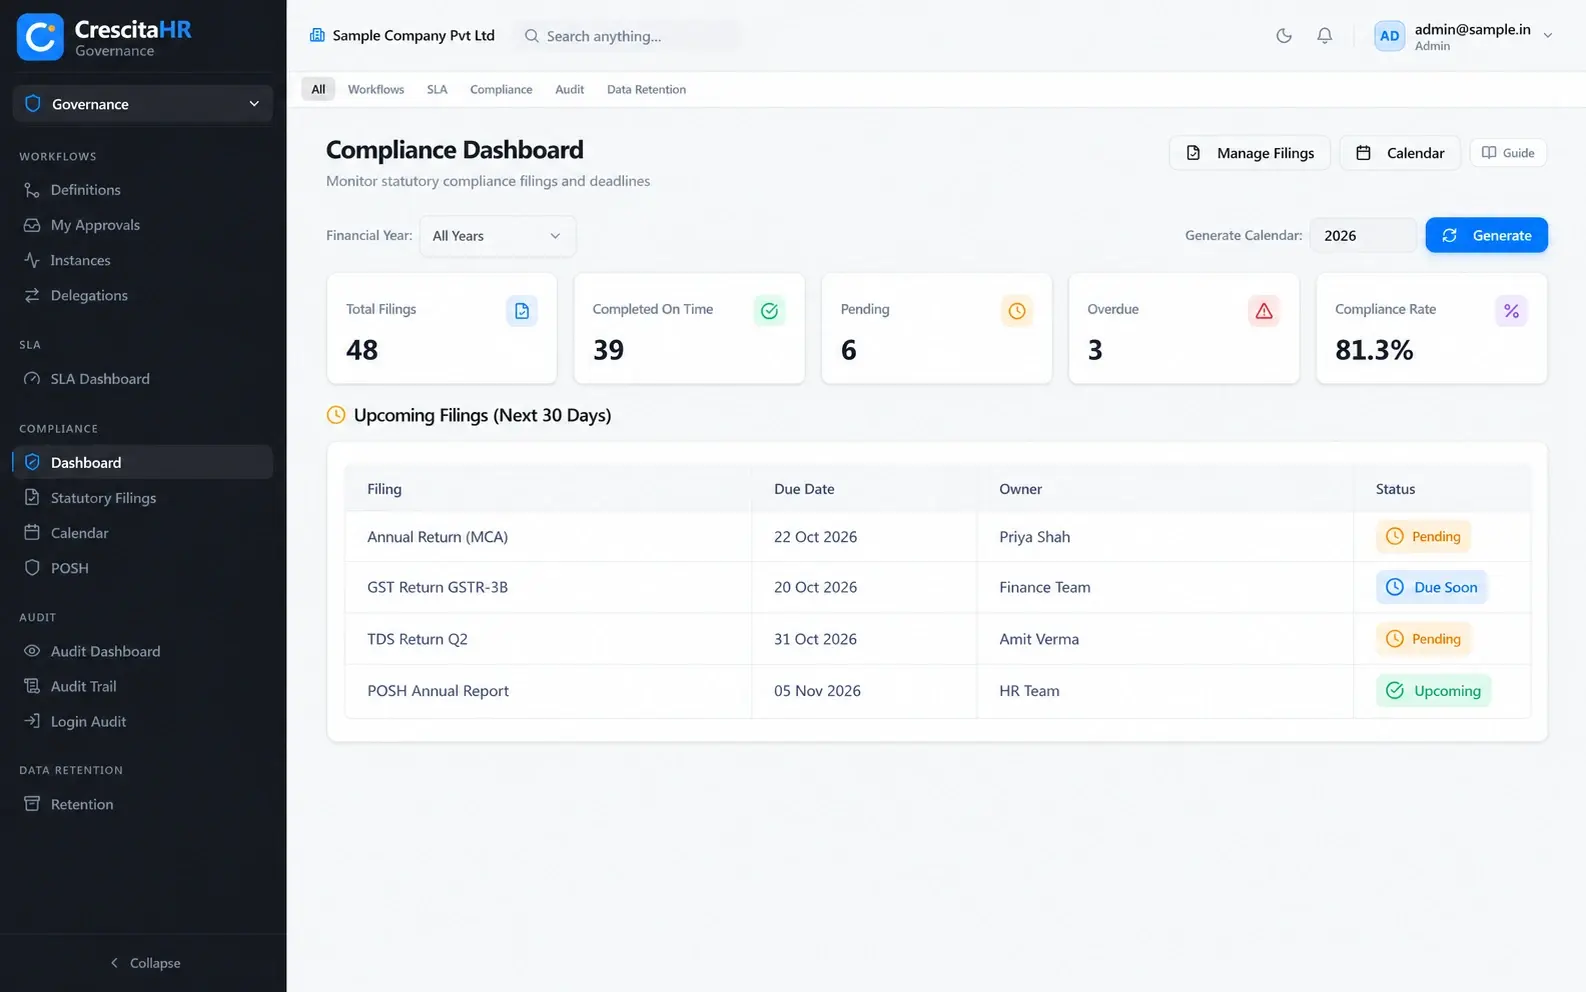This screenshot has height=992, width=1586.
Task: Open the Calendar button in header
Action: [x=1400, y=153]
